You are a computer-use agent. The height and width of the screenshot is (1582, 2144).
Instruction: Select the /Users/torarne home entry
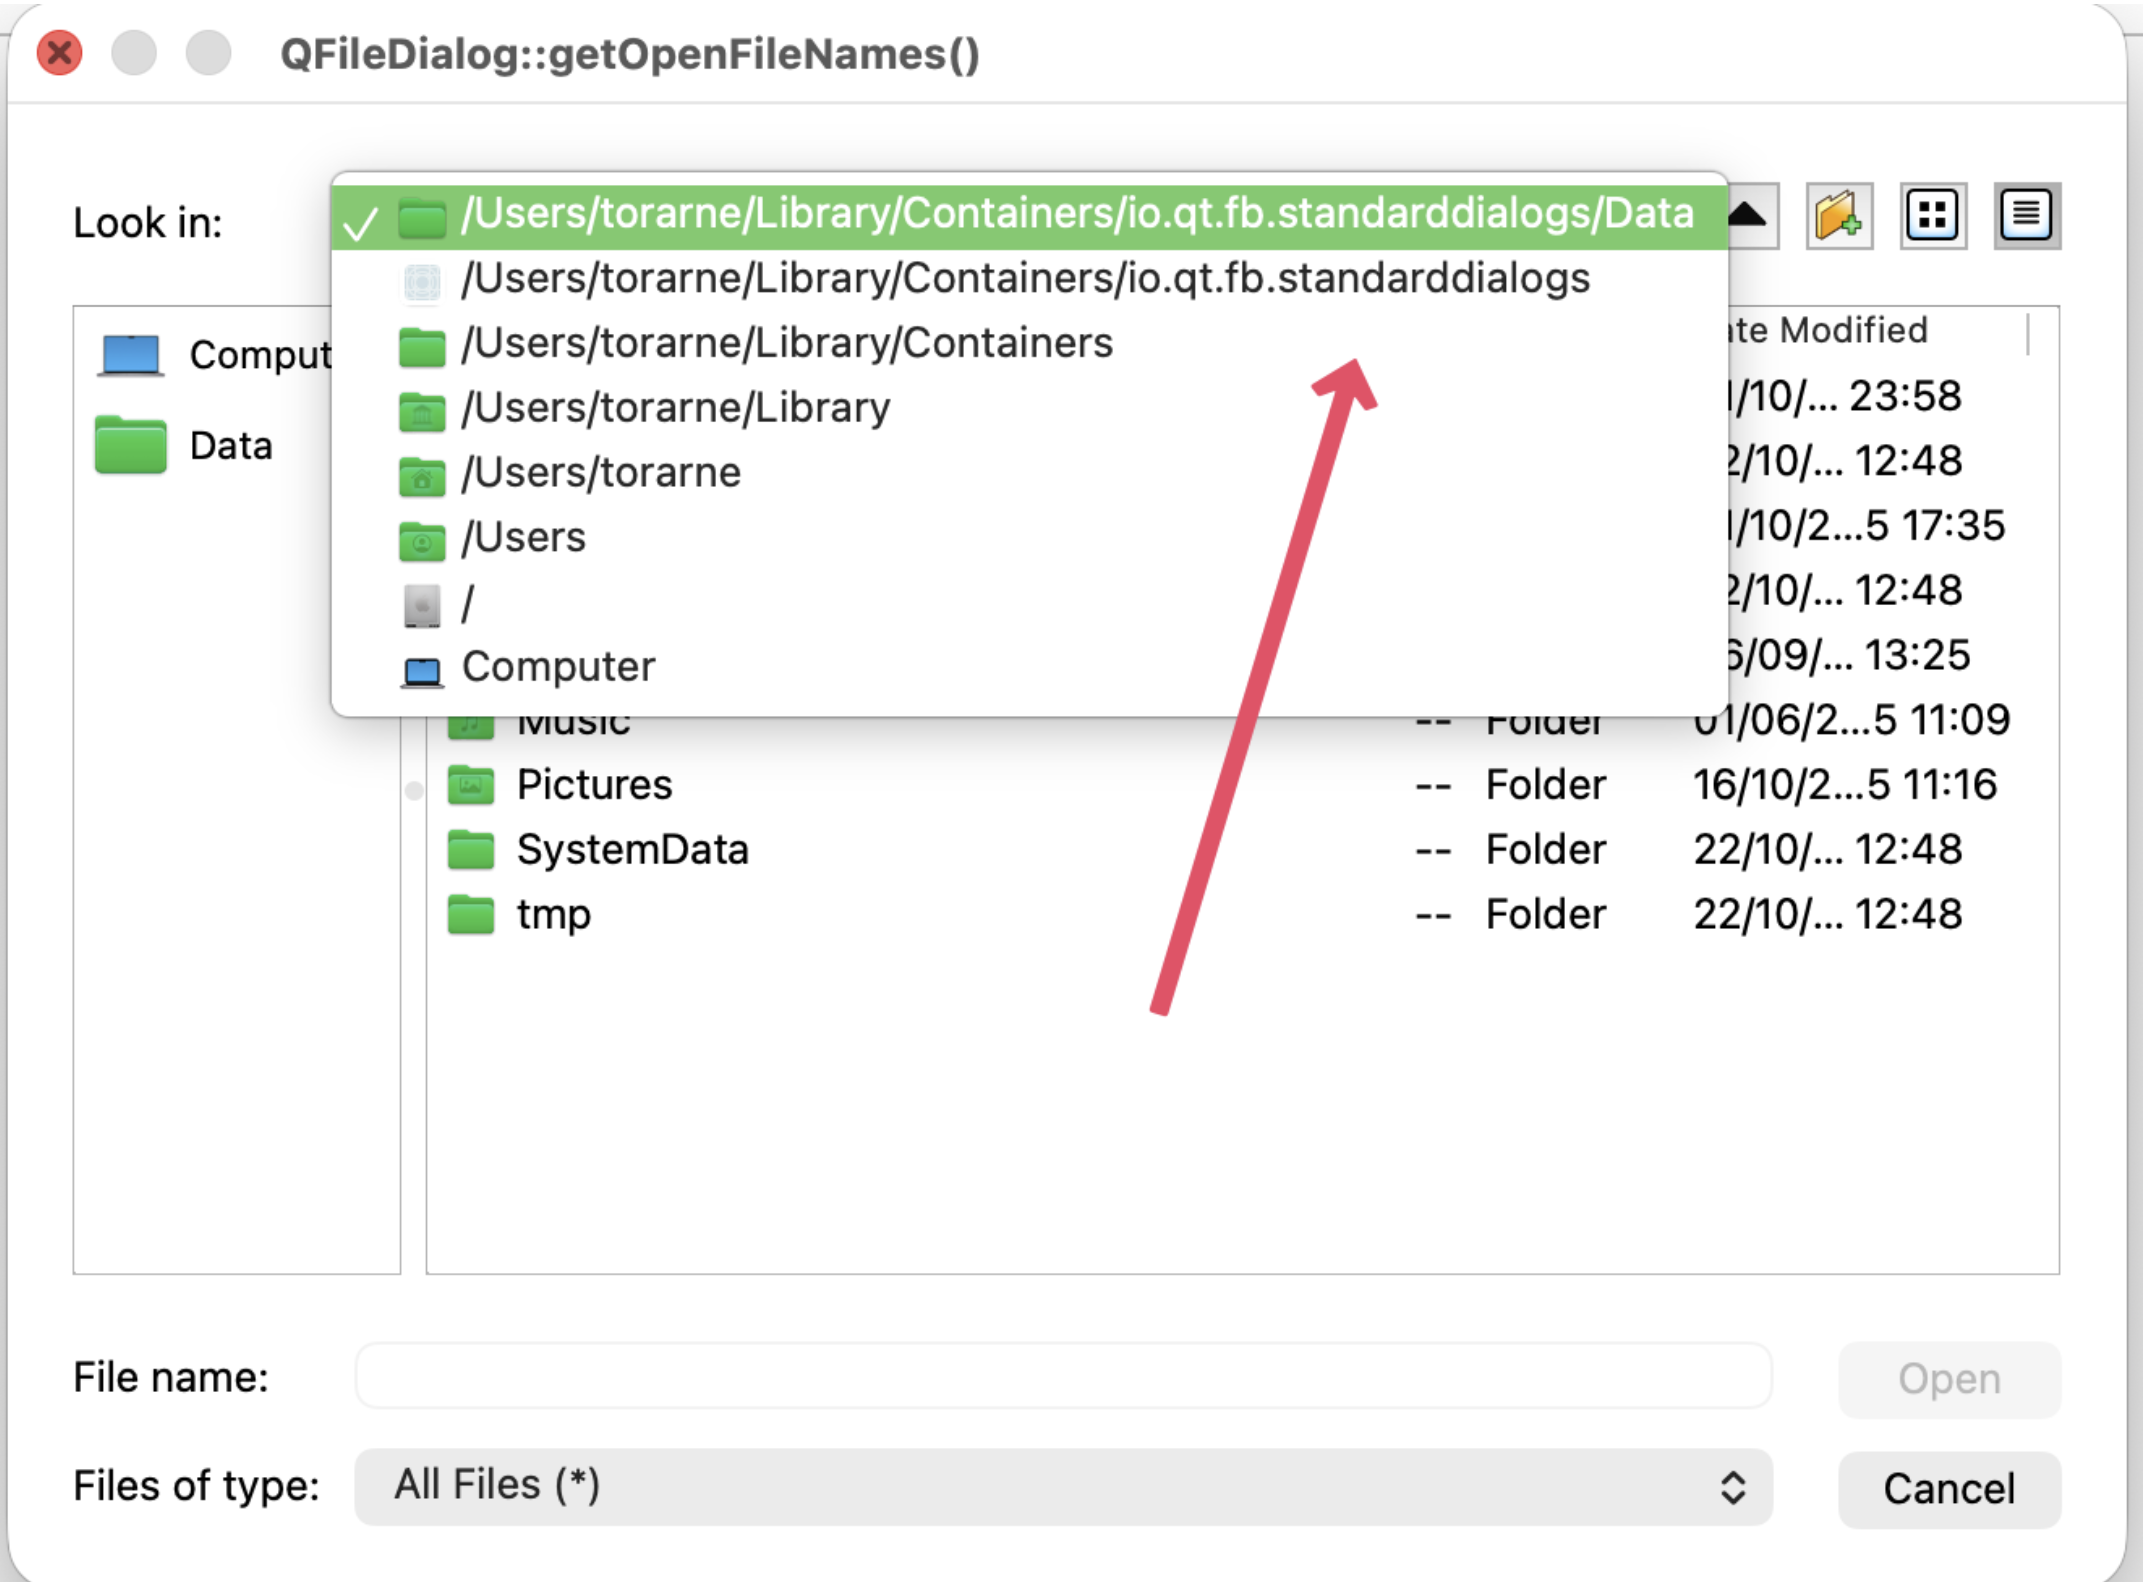coord(600,473)
